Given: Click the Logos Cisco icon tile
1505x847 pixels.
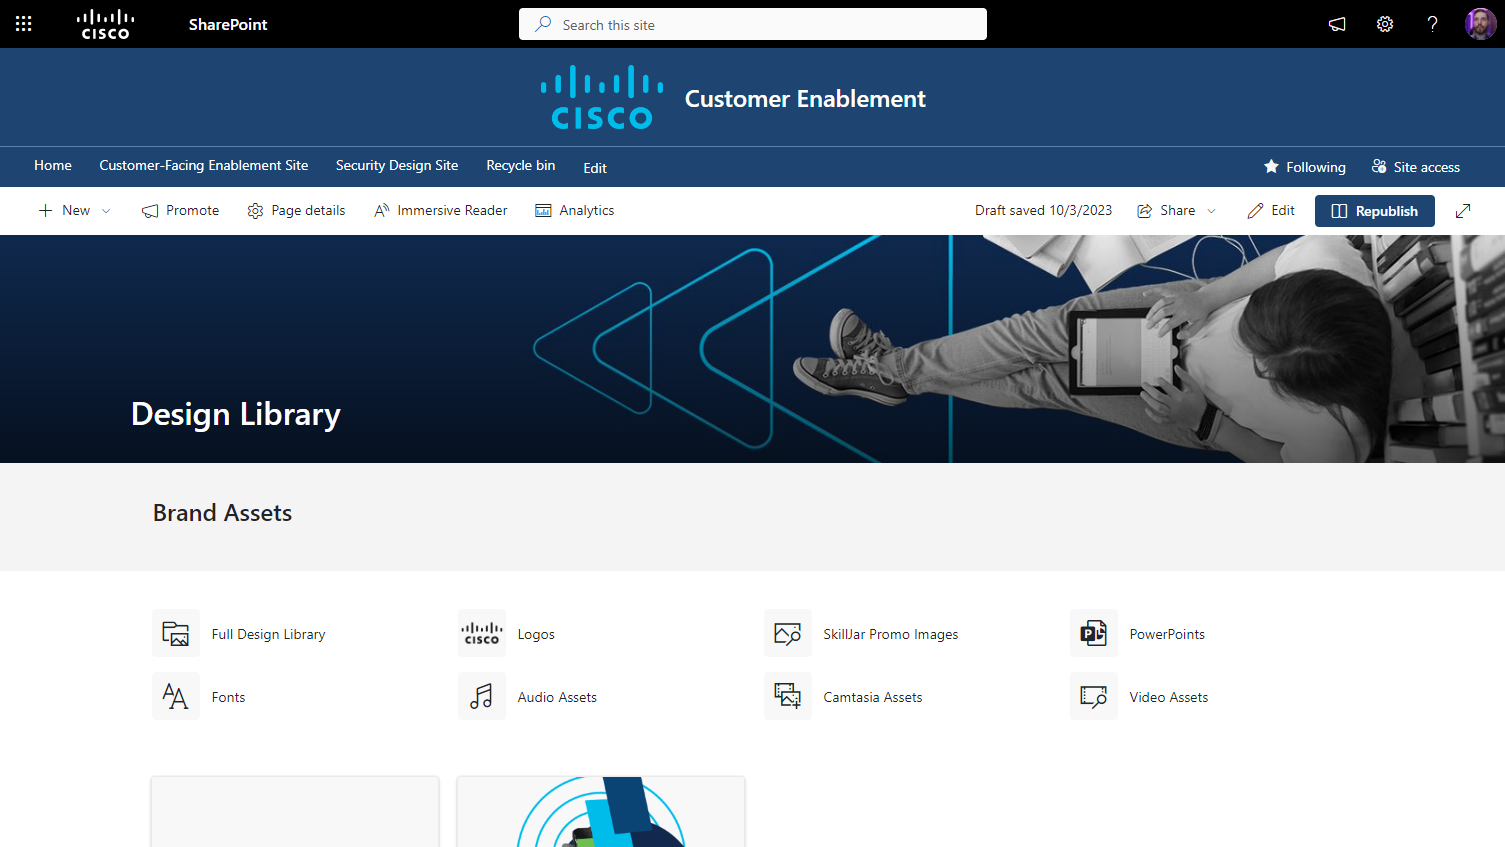Looking at the screenshot, I should [x=482, y=633].
